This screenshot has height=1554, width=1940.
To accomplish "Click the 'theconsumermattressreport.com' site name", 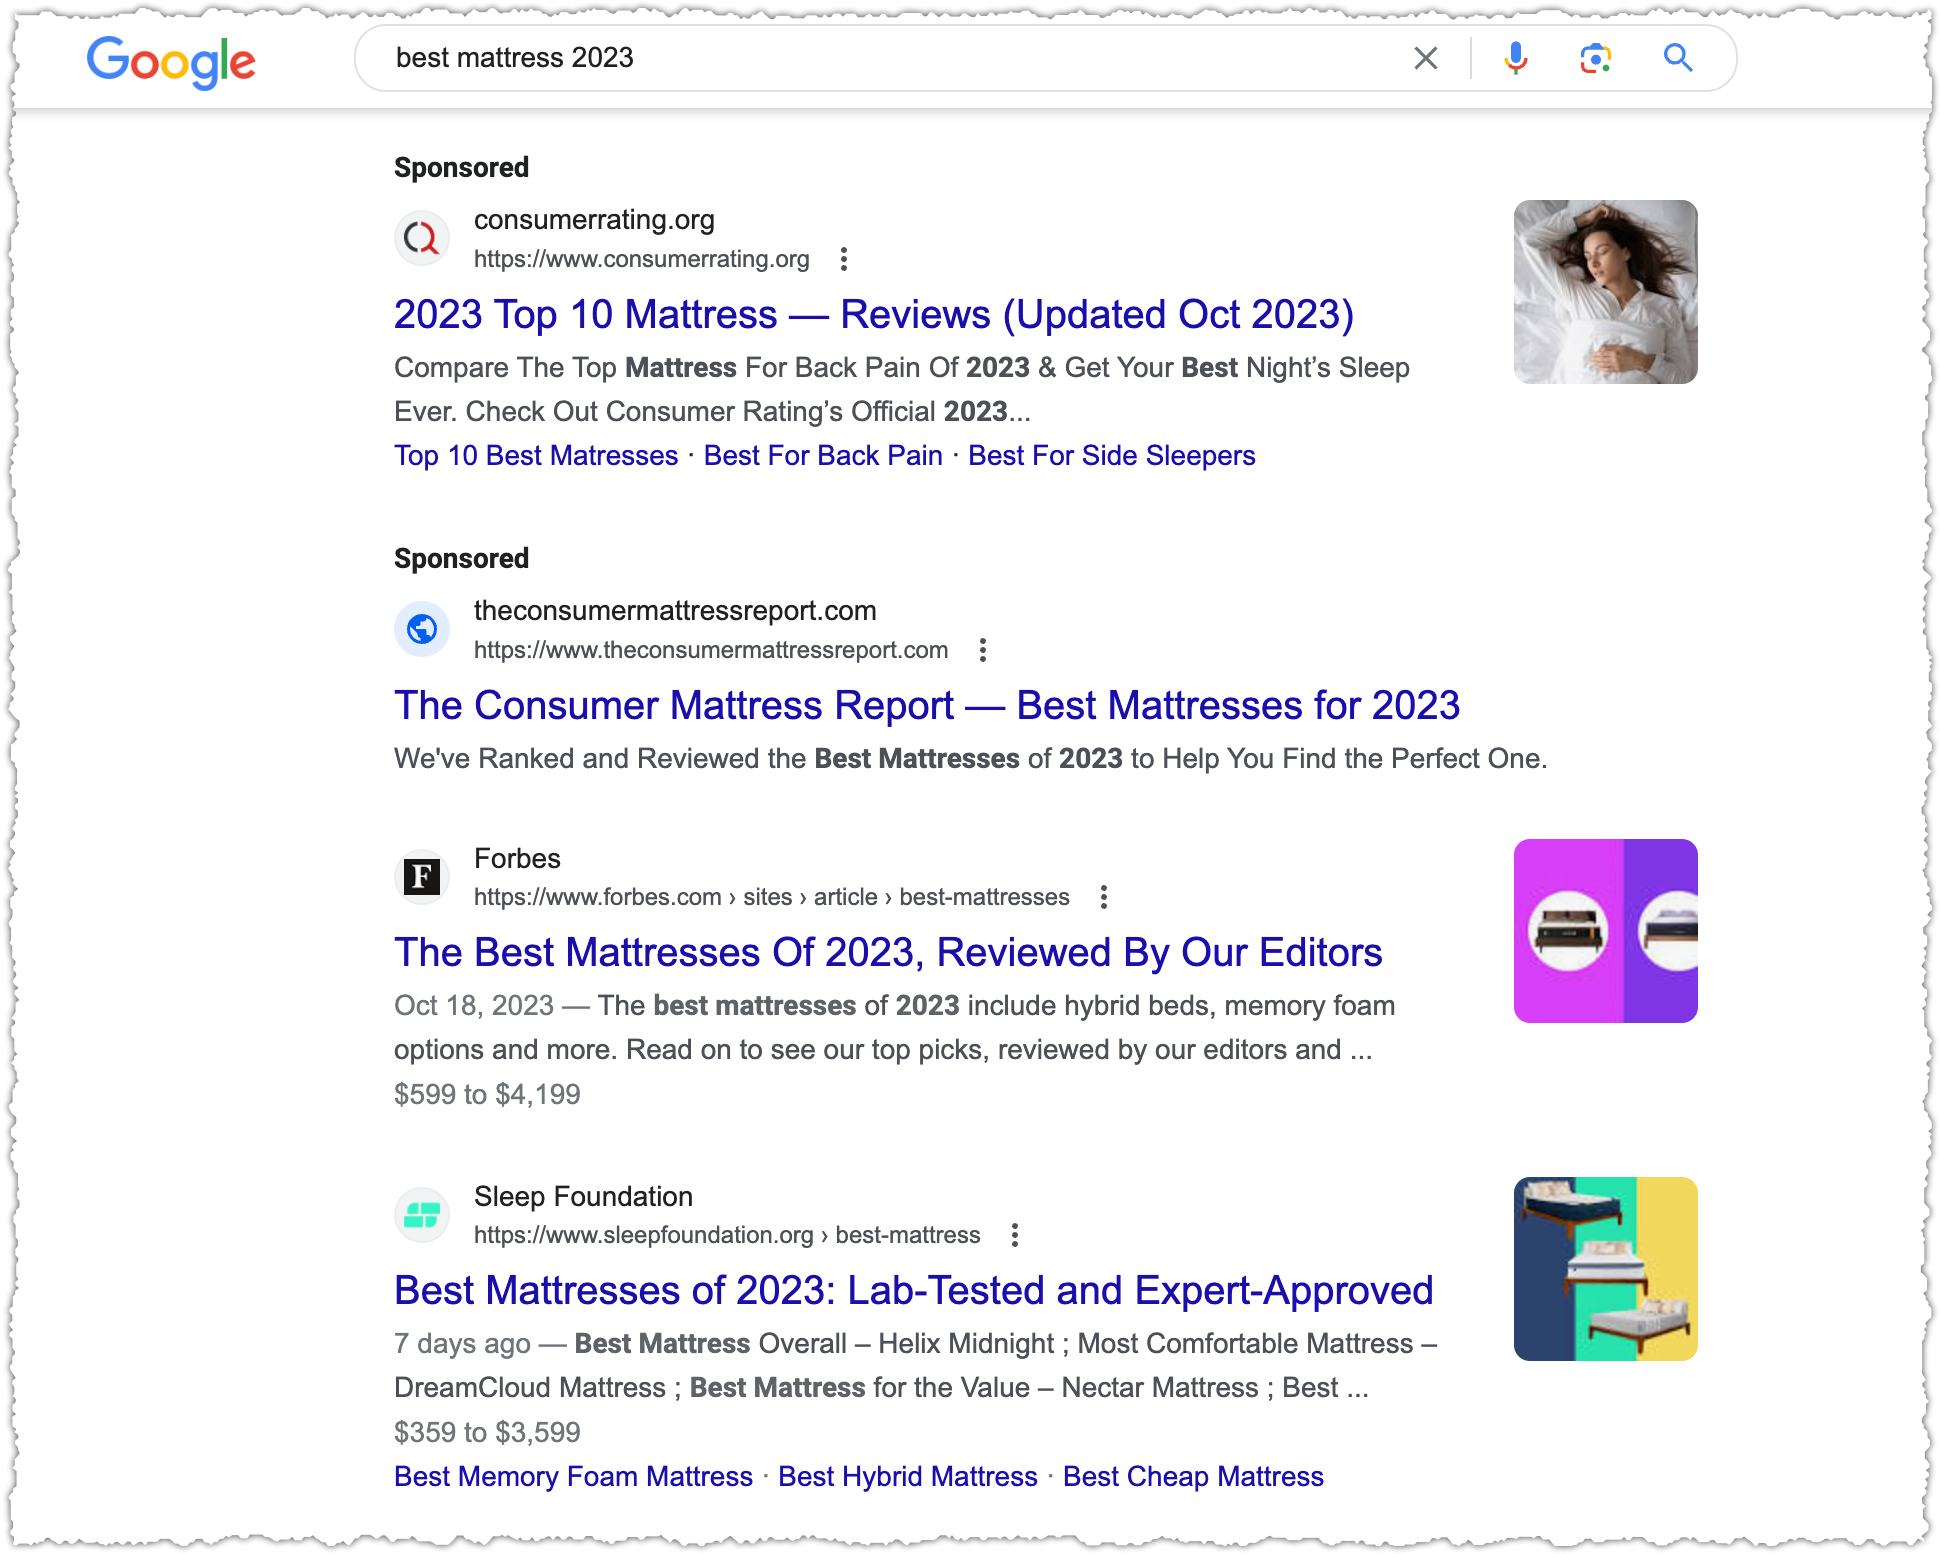I will (x=675, y=610).
